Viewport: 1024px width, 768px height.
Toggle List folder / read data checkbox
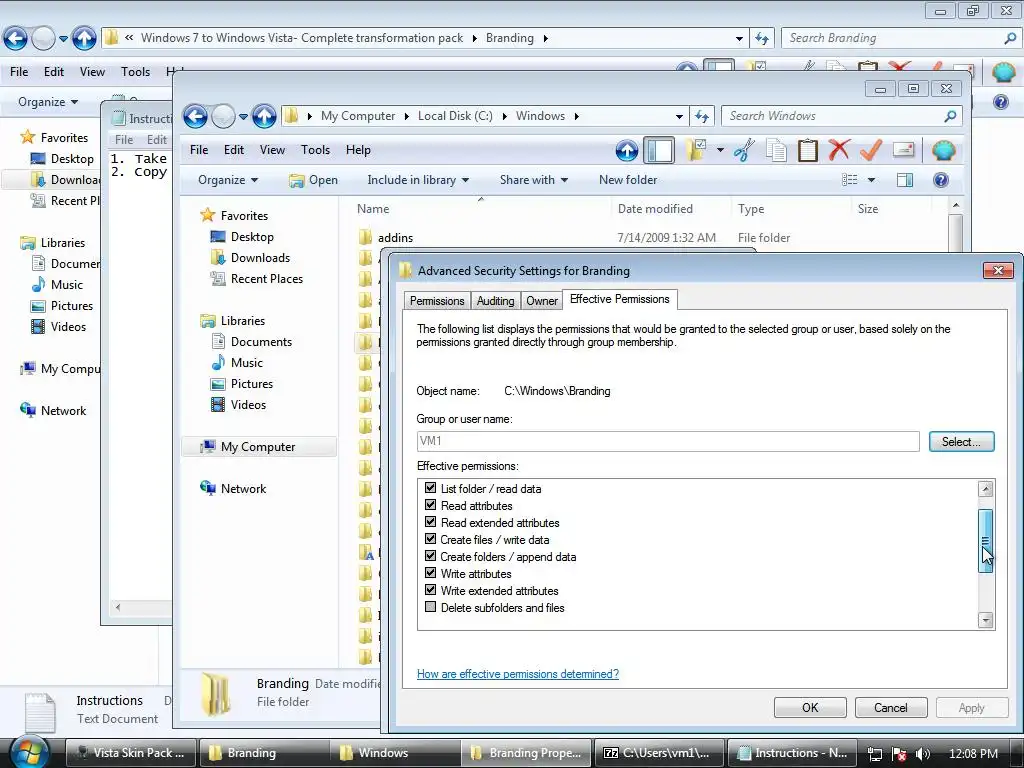[x=430, y=488]
